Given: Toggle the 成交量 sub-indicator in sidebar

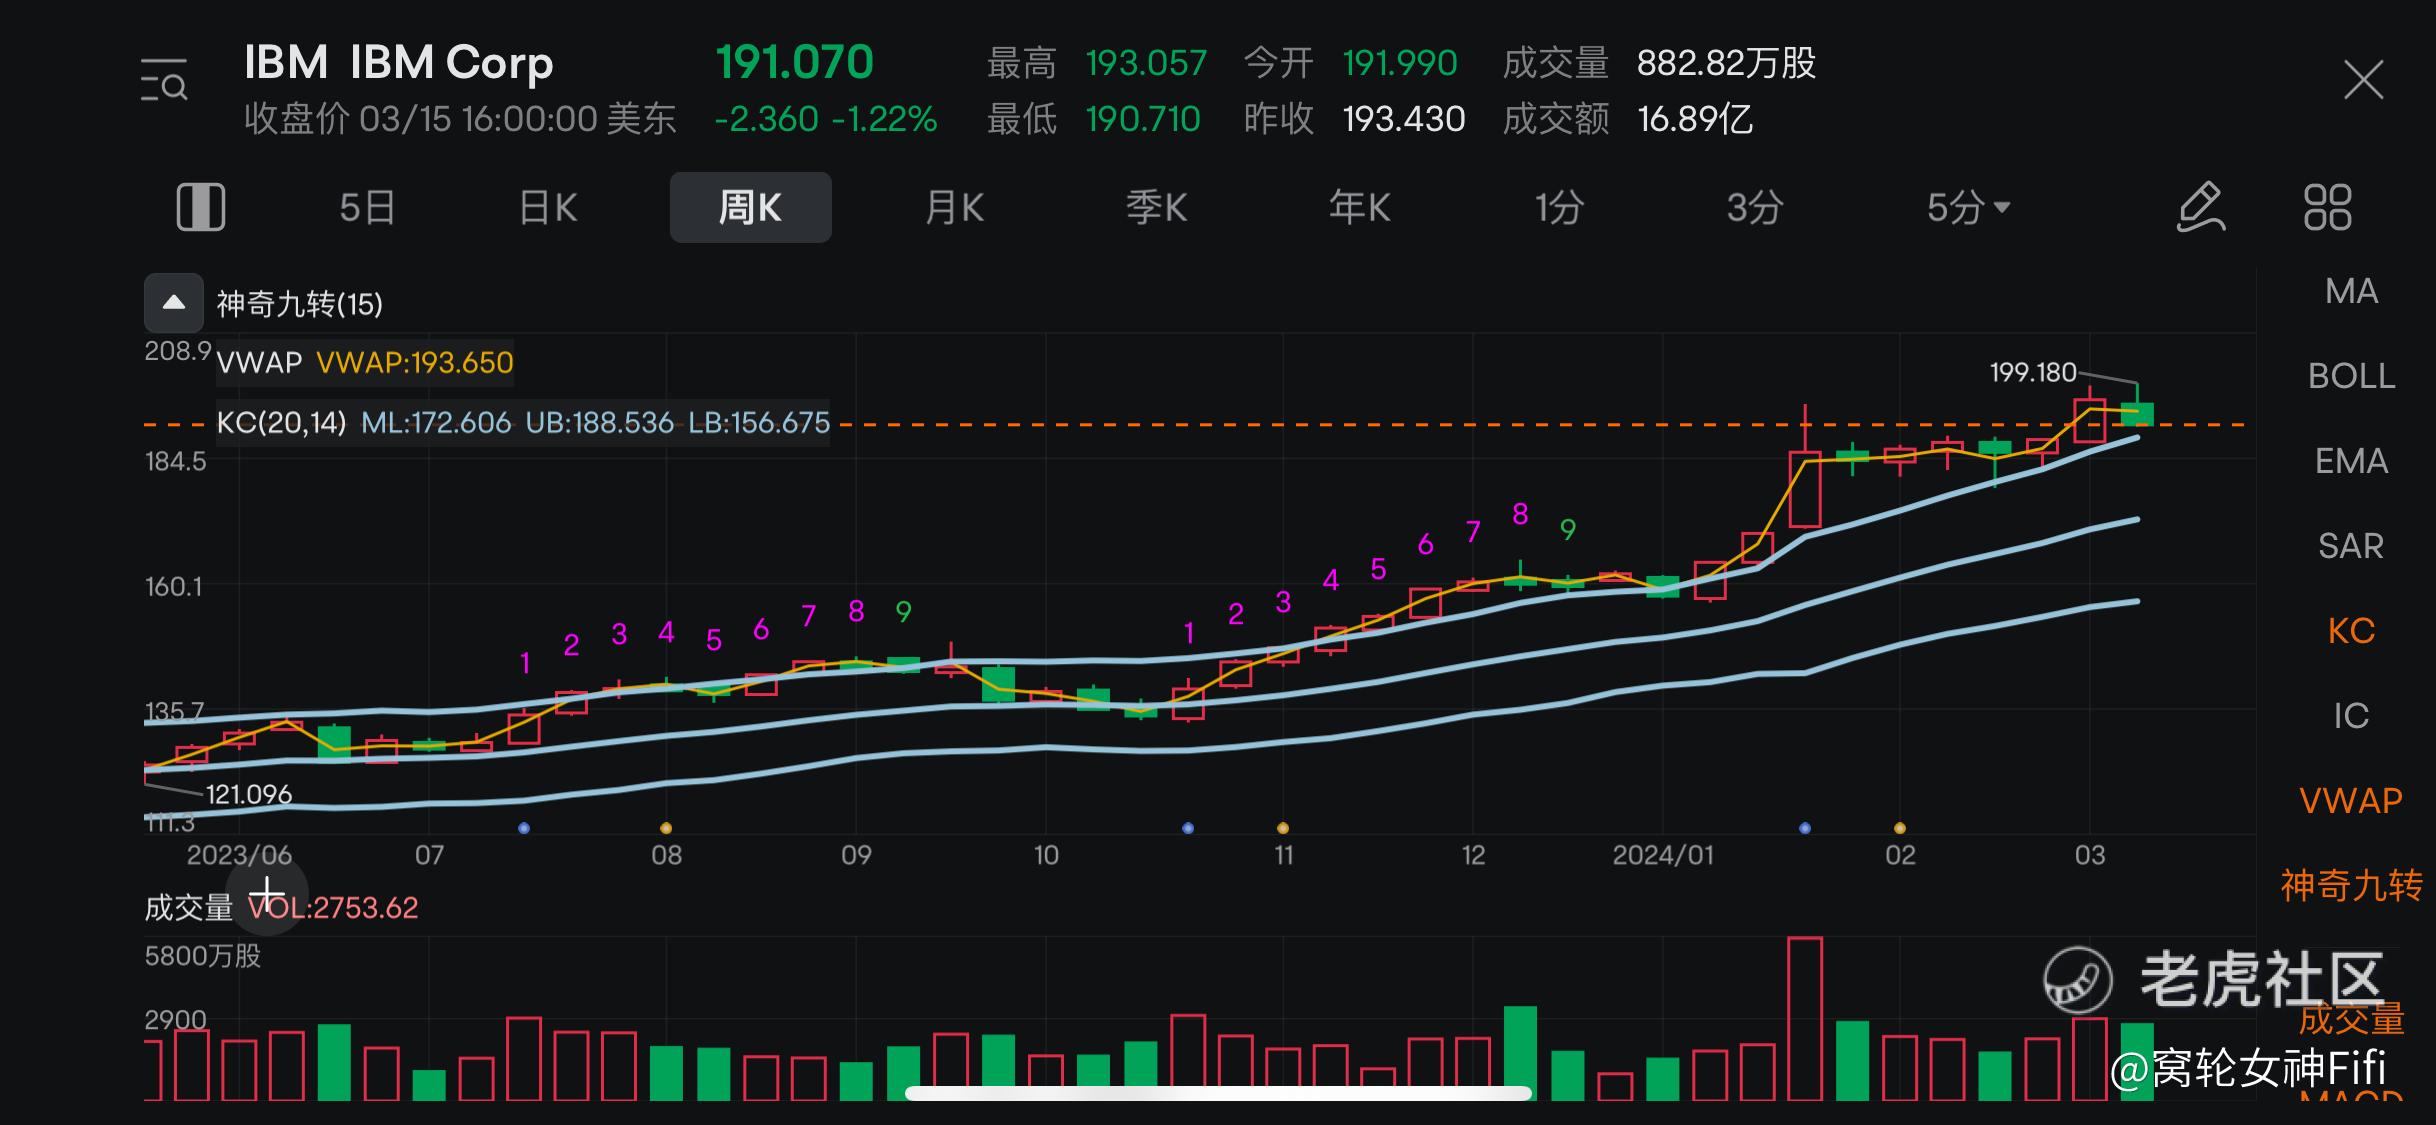Looking at the screenshot, I should pos(2351,1019).
